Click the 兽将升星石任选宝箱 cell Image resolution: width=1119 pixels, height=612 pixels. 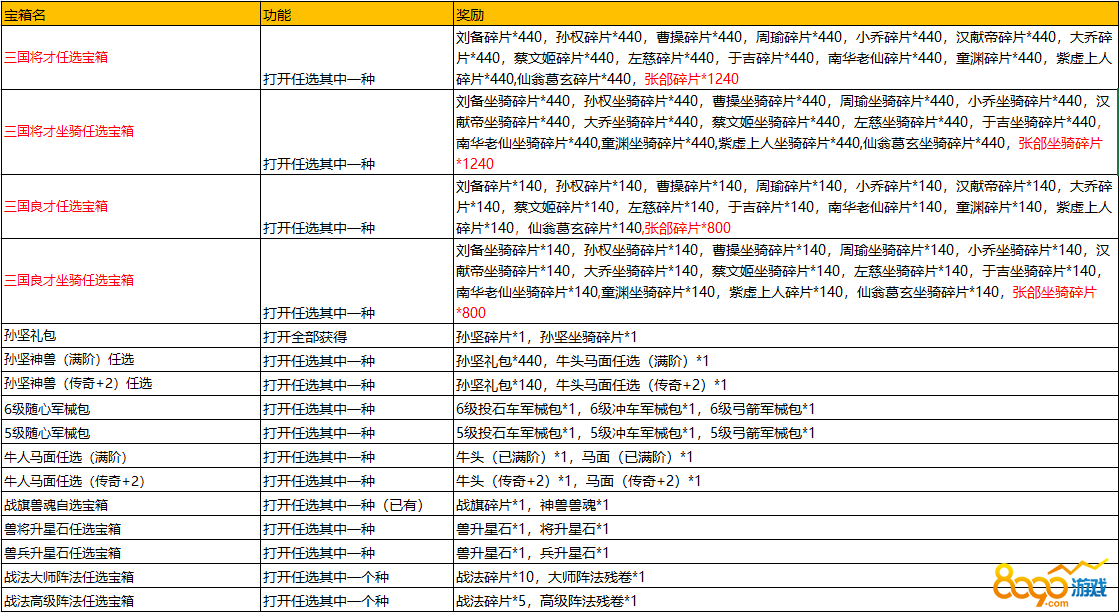coord(63,529)
